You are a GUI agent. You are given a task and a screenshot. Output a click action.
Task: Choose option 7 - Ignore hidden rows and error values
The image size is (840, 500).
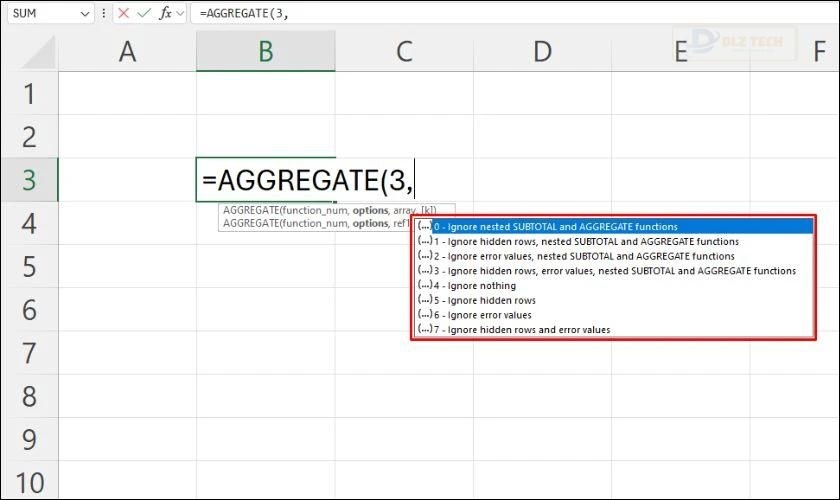[x=614, y=330]
